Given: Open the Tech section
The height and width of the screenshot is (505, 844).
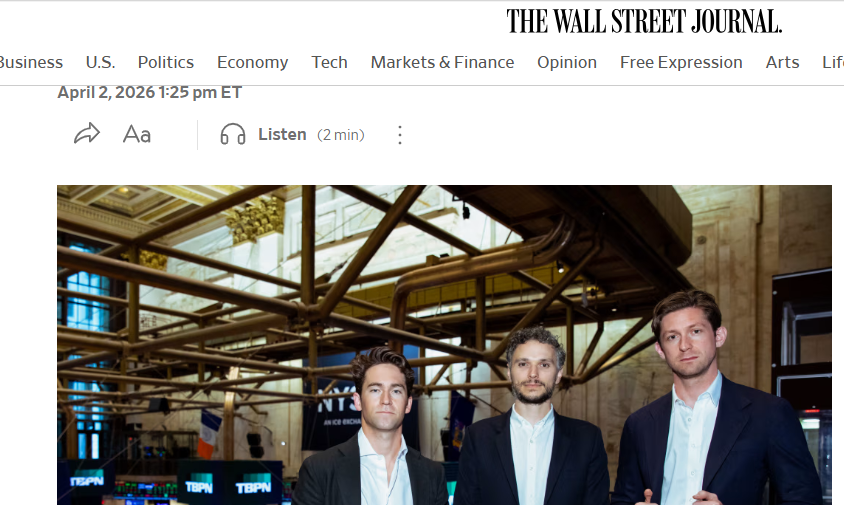Looking at the screenshot, I should pyautogui.click(x=329, y=62).
